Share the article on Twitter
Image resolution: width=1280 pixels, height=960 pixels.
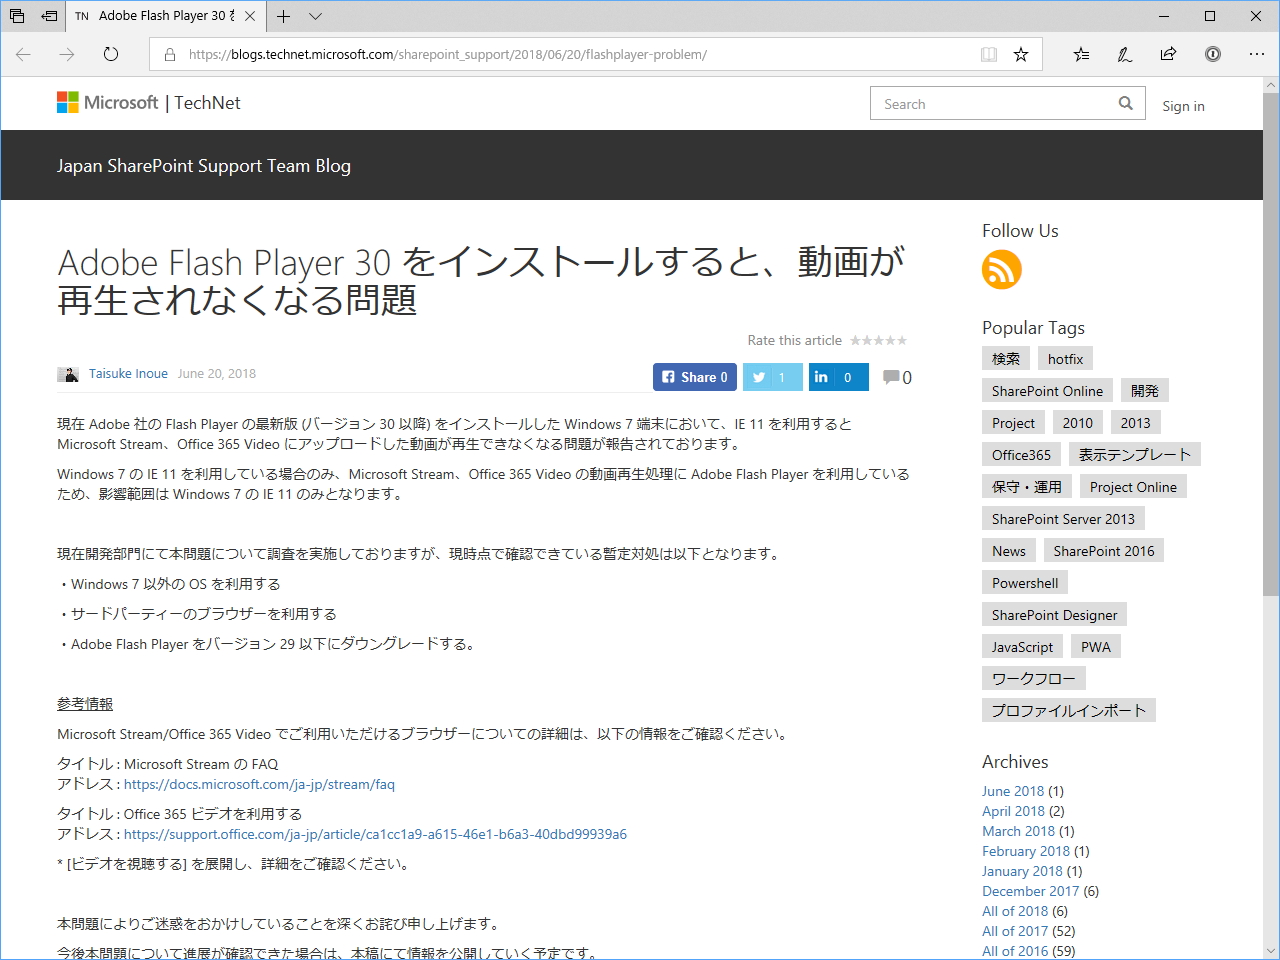pos(772,377)
